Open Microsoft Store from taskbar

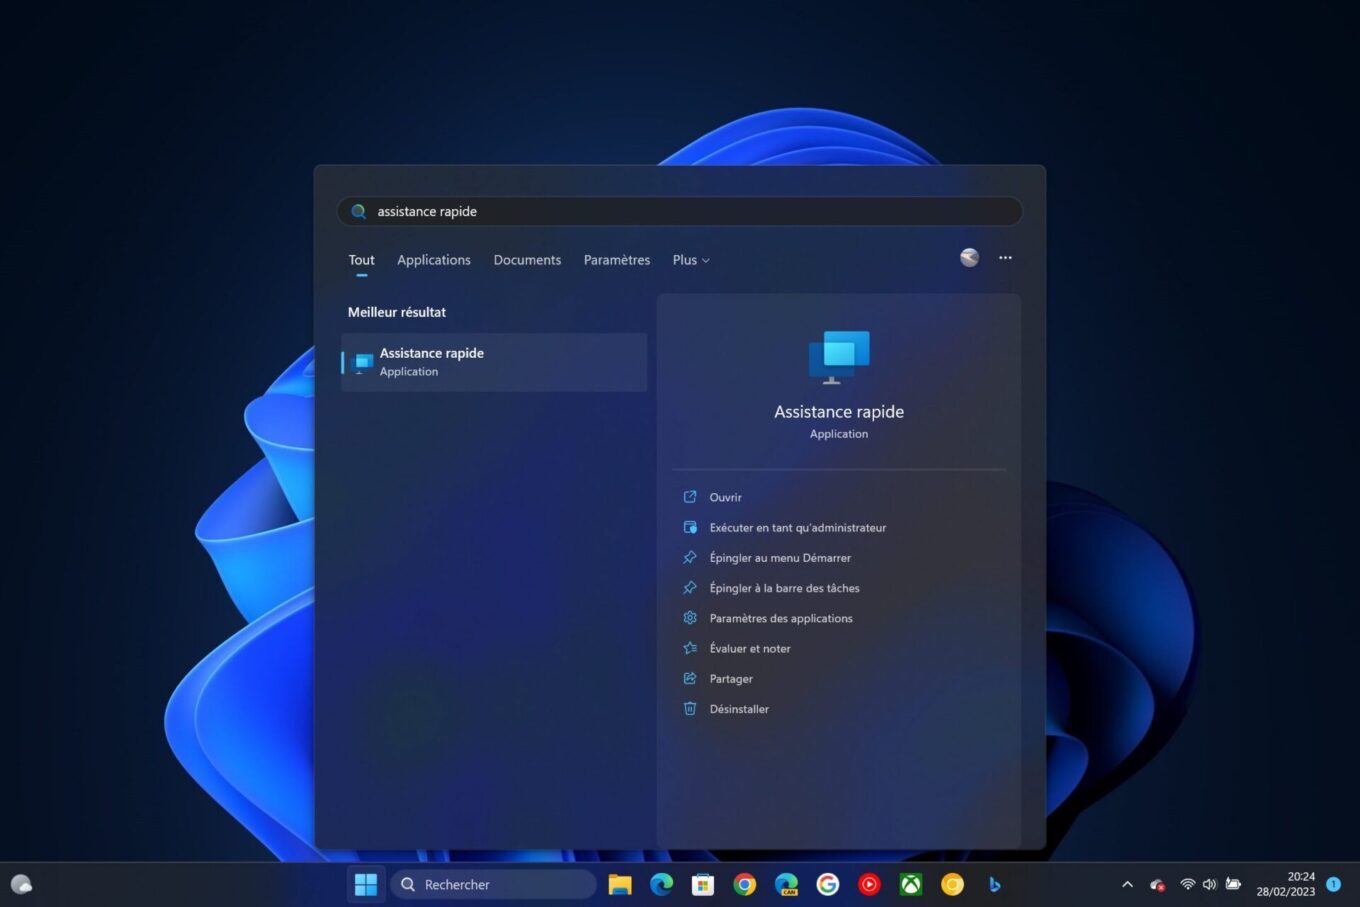click(703, 885)
